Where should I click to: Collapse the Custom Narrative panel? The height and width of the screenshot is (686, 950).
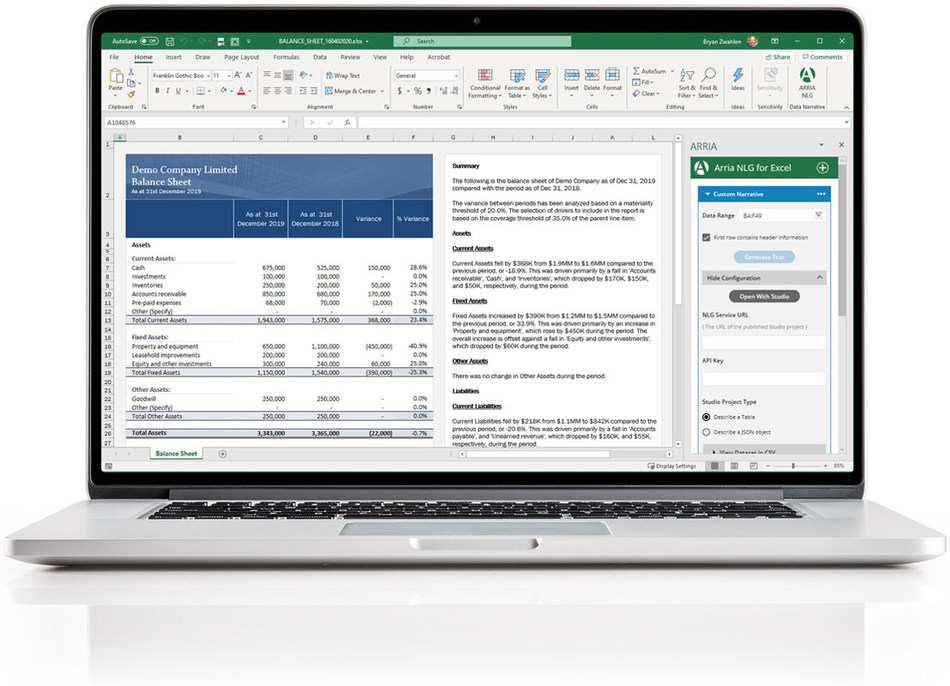pyautogui.click(x=707, y=194)
